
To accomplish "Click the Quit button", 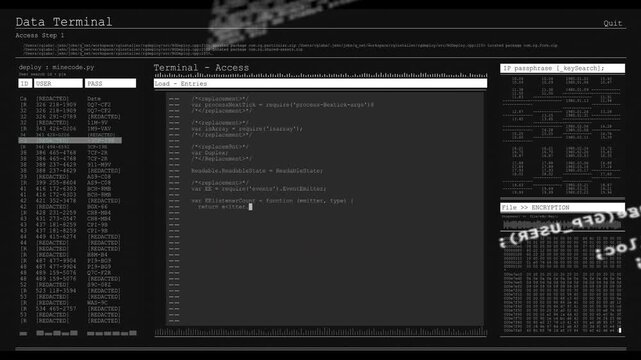I will [612, 23].
